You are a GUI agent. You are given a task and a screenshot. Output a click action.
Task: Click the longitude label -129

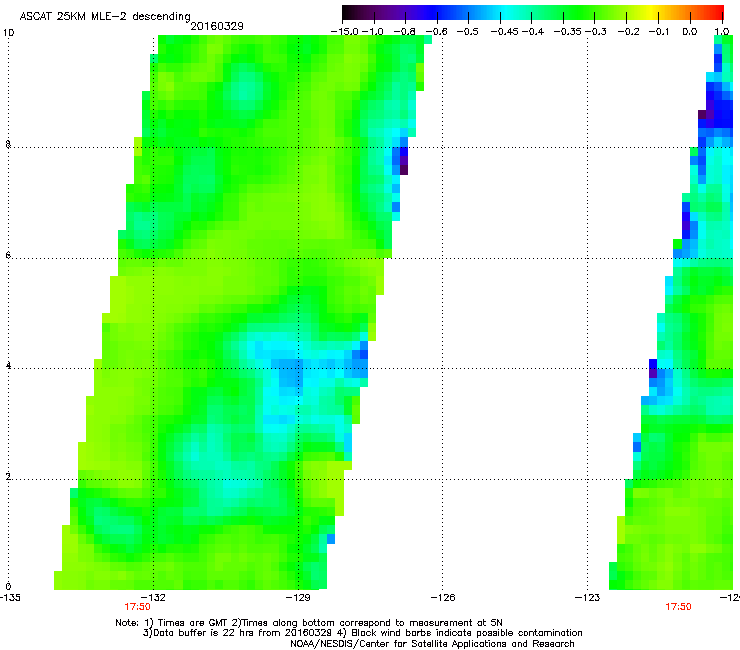coord(299,598)
